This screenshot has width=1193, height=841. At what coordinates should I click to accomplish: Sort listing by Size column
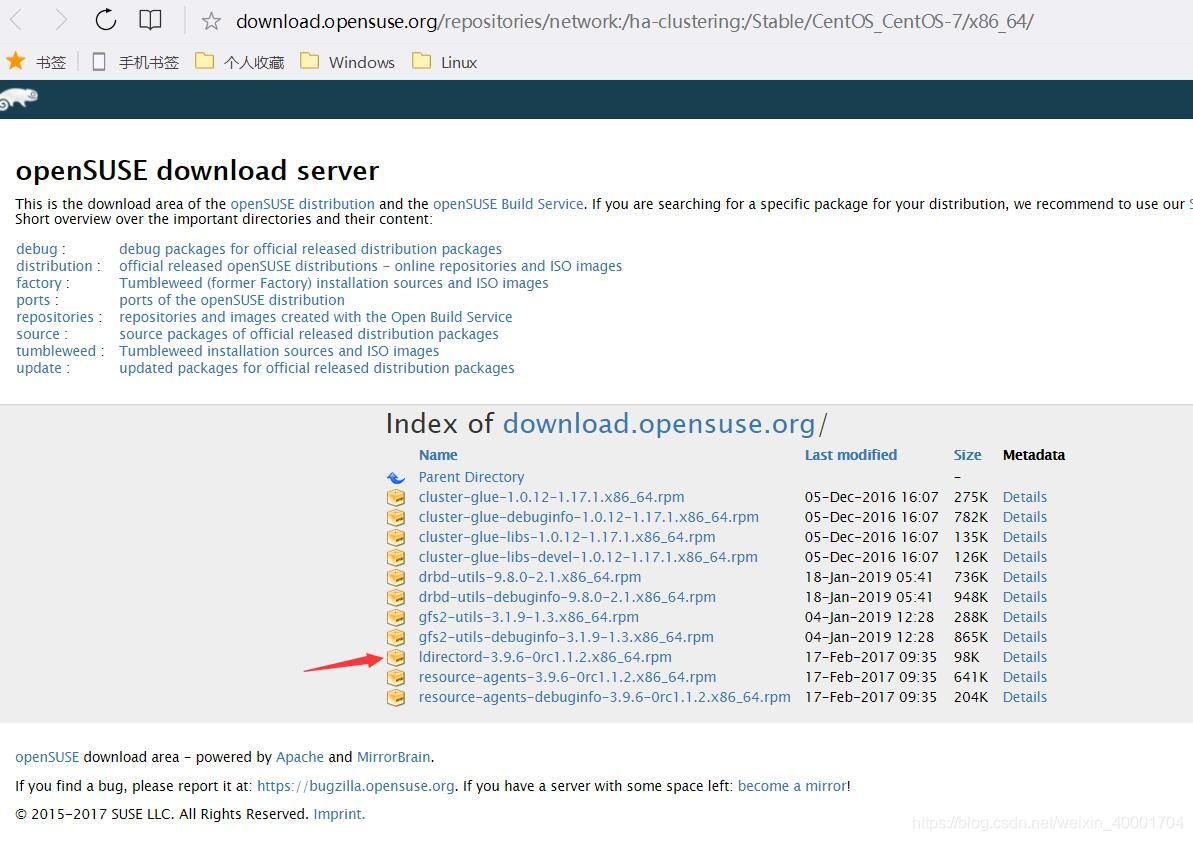967,455
